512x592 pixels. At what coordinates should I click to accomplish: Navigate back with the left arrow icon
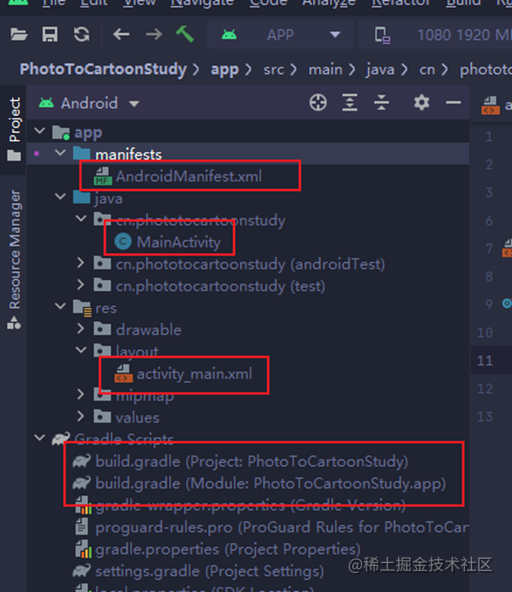[121, 35]
